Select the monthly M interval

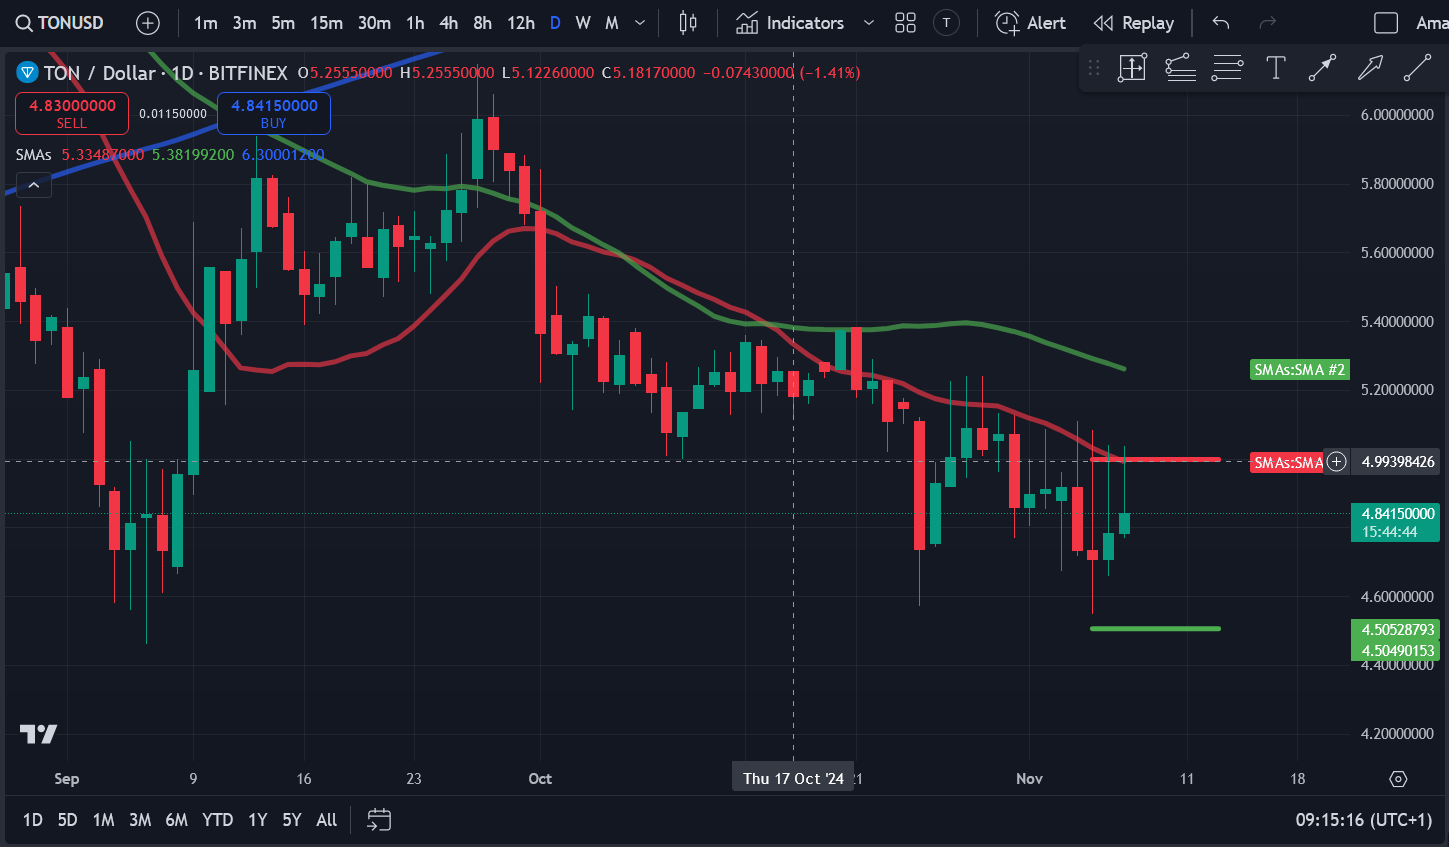(612, 23)
